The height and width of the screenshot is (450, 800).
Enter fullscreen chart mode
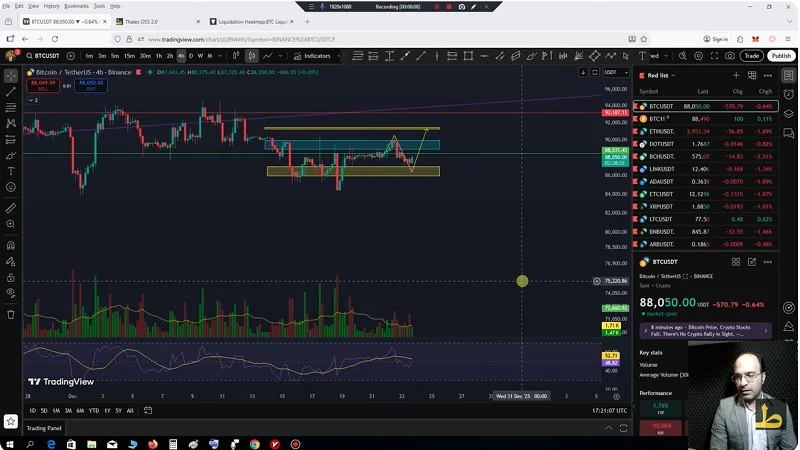point(713,56)
